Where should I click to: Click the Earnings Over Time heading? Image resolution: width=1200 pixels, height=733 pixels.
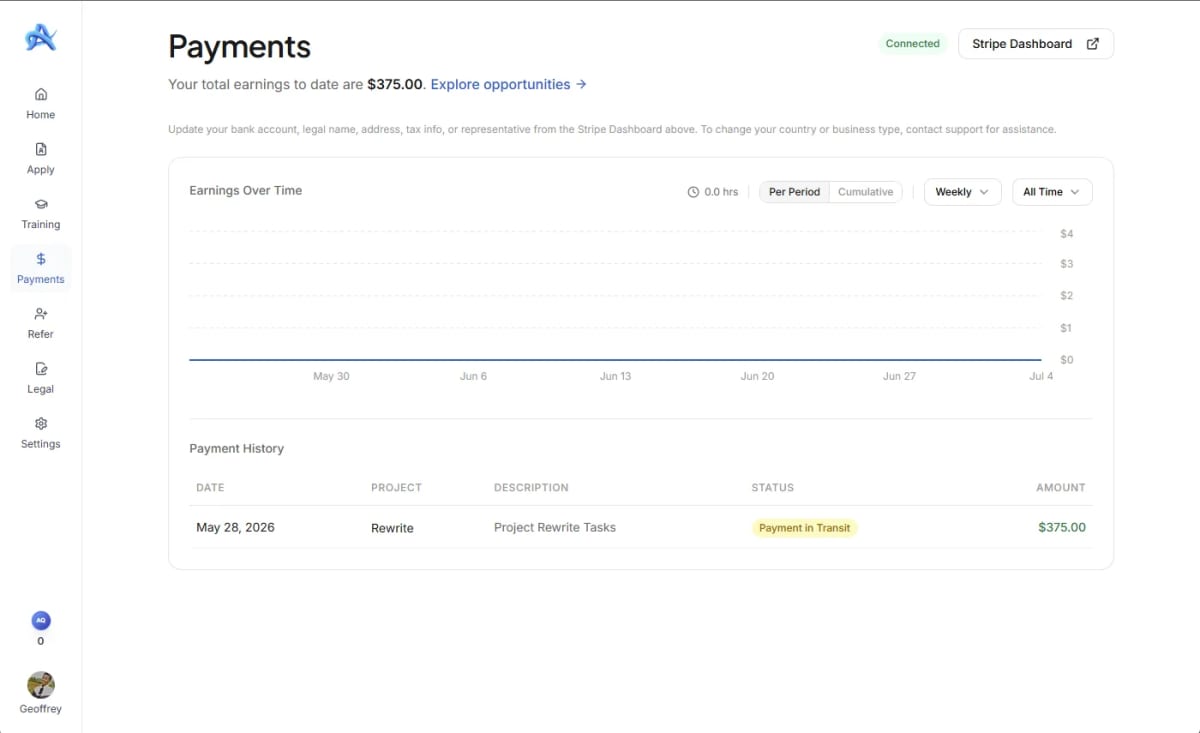pyautogui.click(x=246, y=190)
